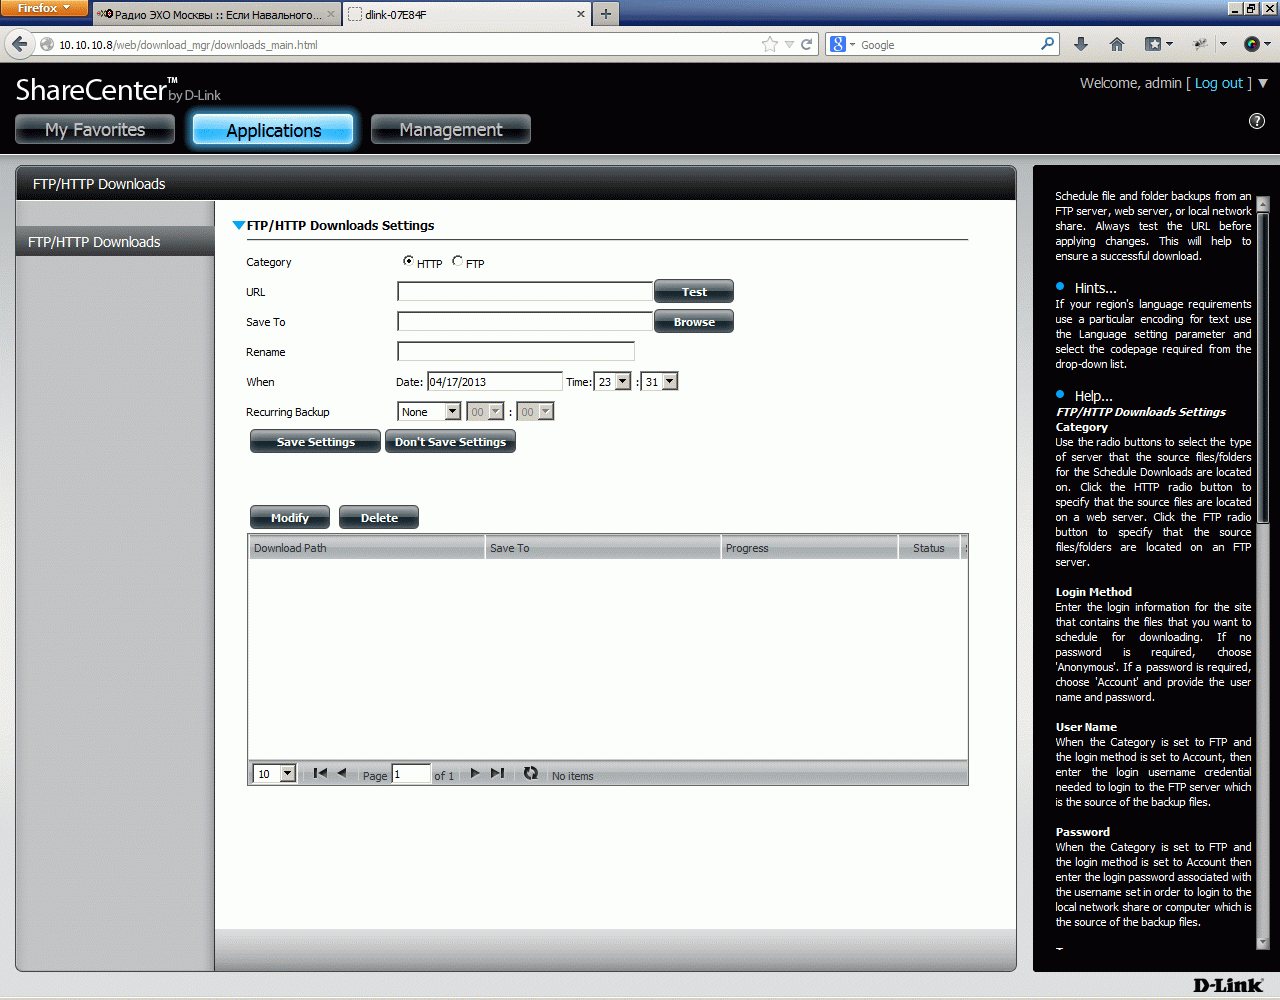Switch to the Management tab

pos(451,129)
